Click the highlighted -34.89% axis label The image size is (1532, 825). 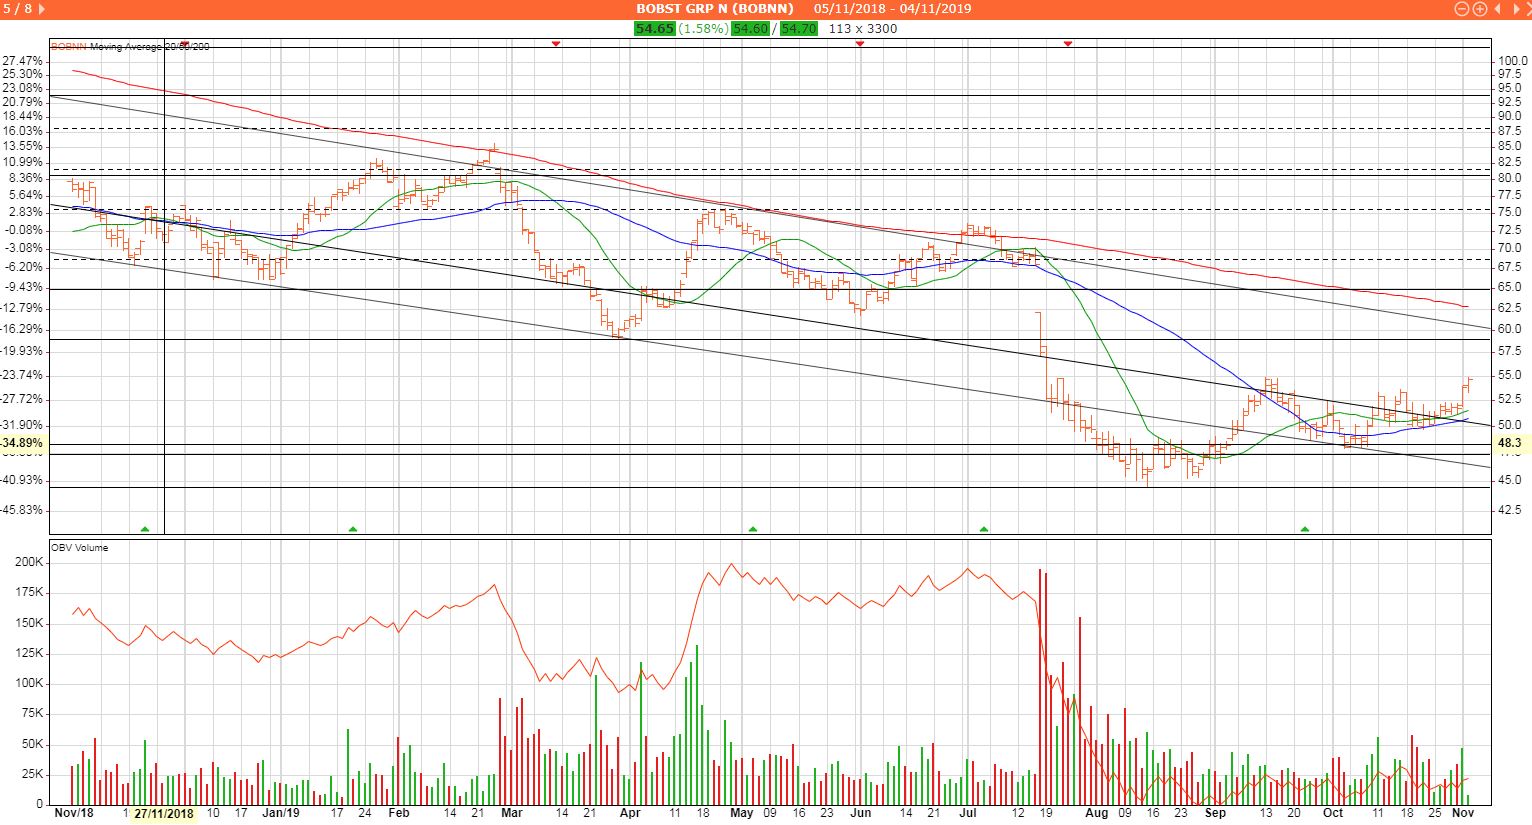tap(22, 442)
